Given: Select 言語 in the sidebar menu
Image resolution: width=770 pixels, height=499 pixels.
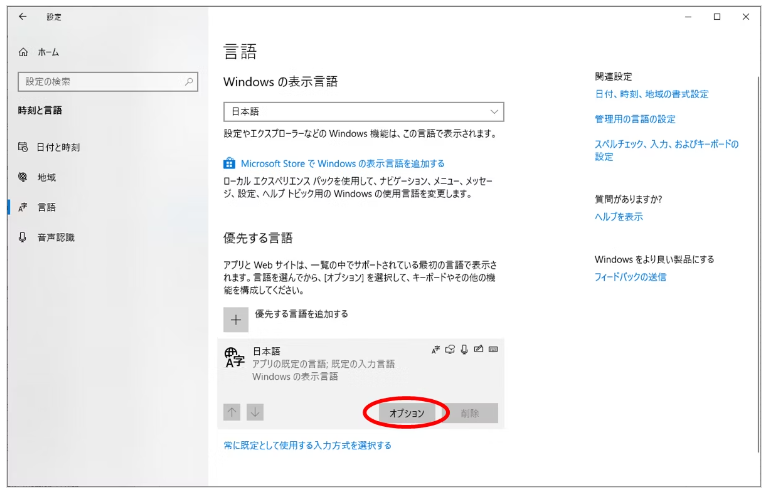Looking at the screenshot, I should click(x=46, y=207).
